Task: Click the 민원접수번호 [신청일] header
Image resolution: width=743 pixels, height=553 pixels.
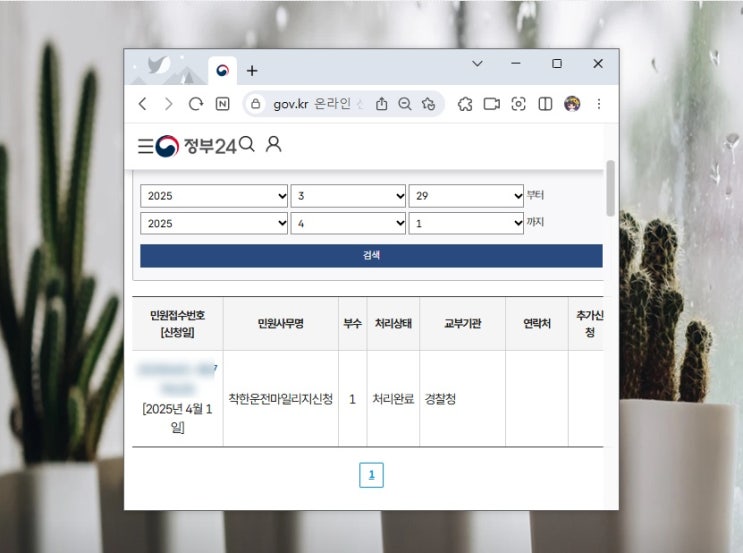Action: click(177, 324)
